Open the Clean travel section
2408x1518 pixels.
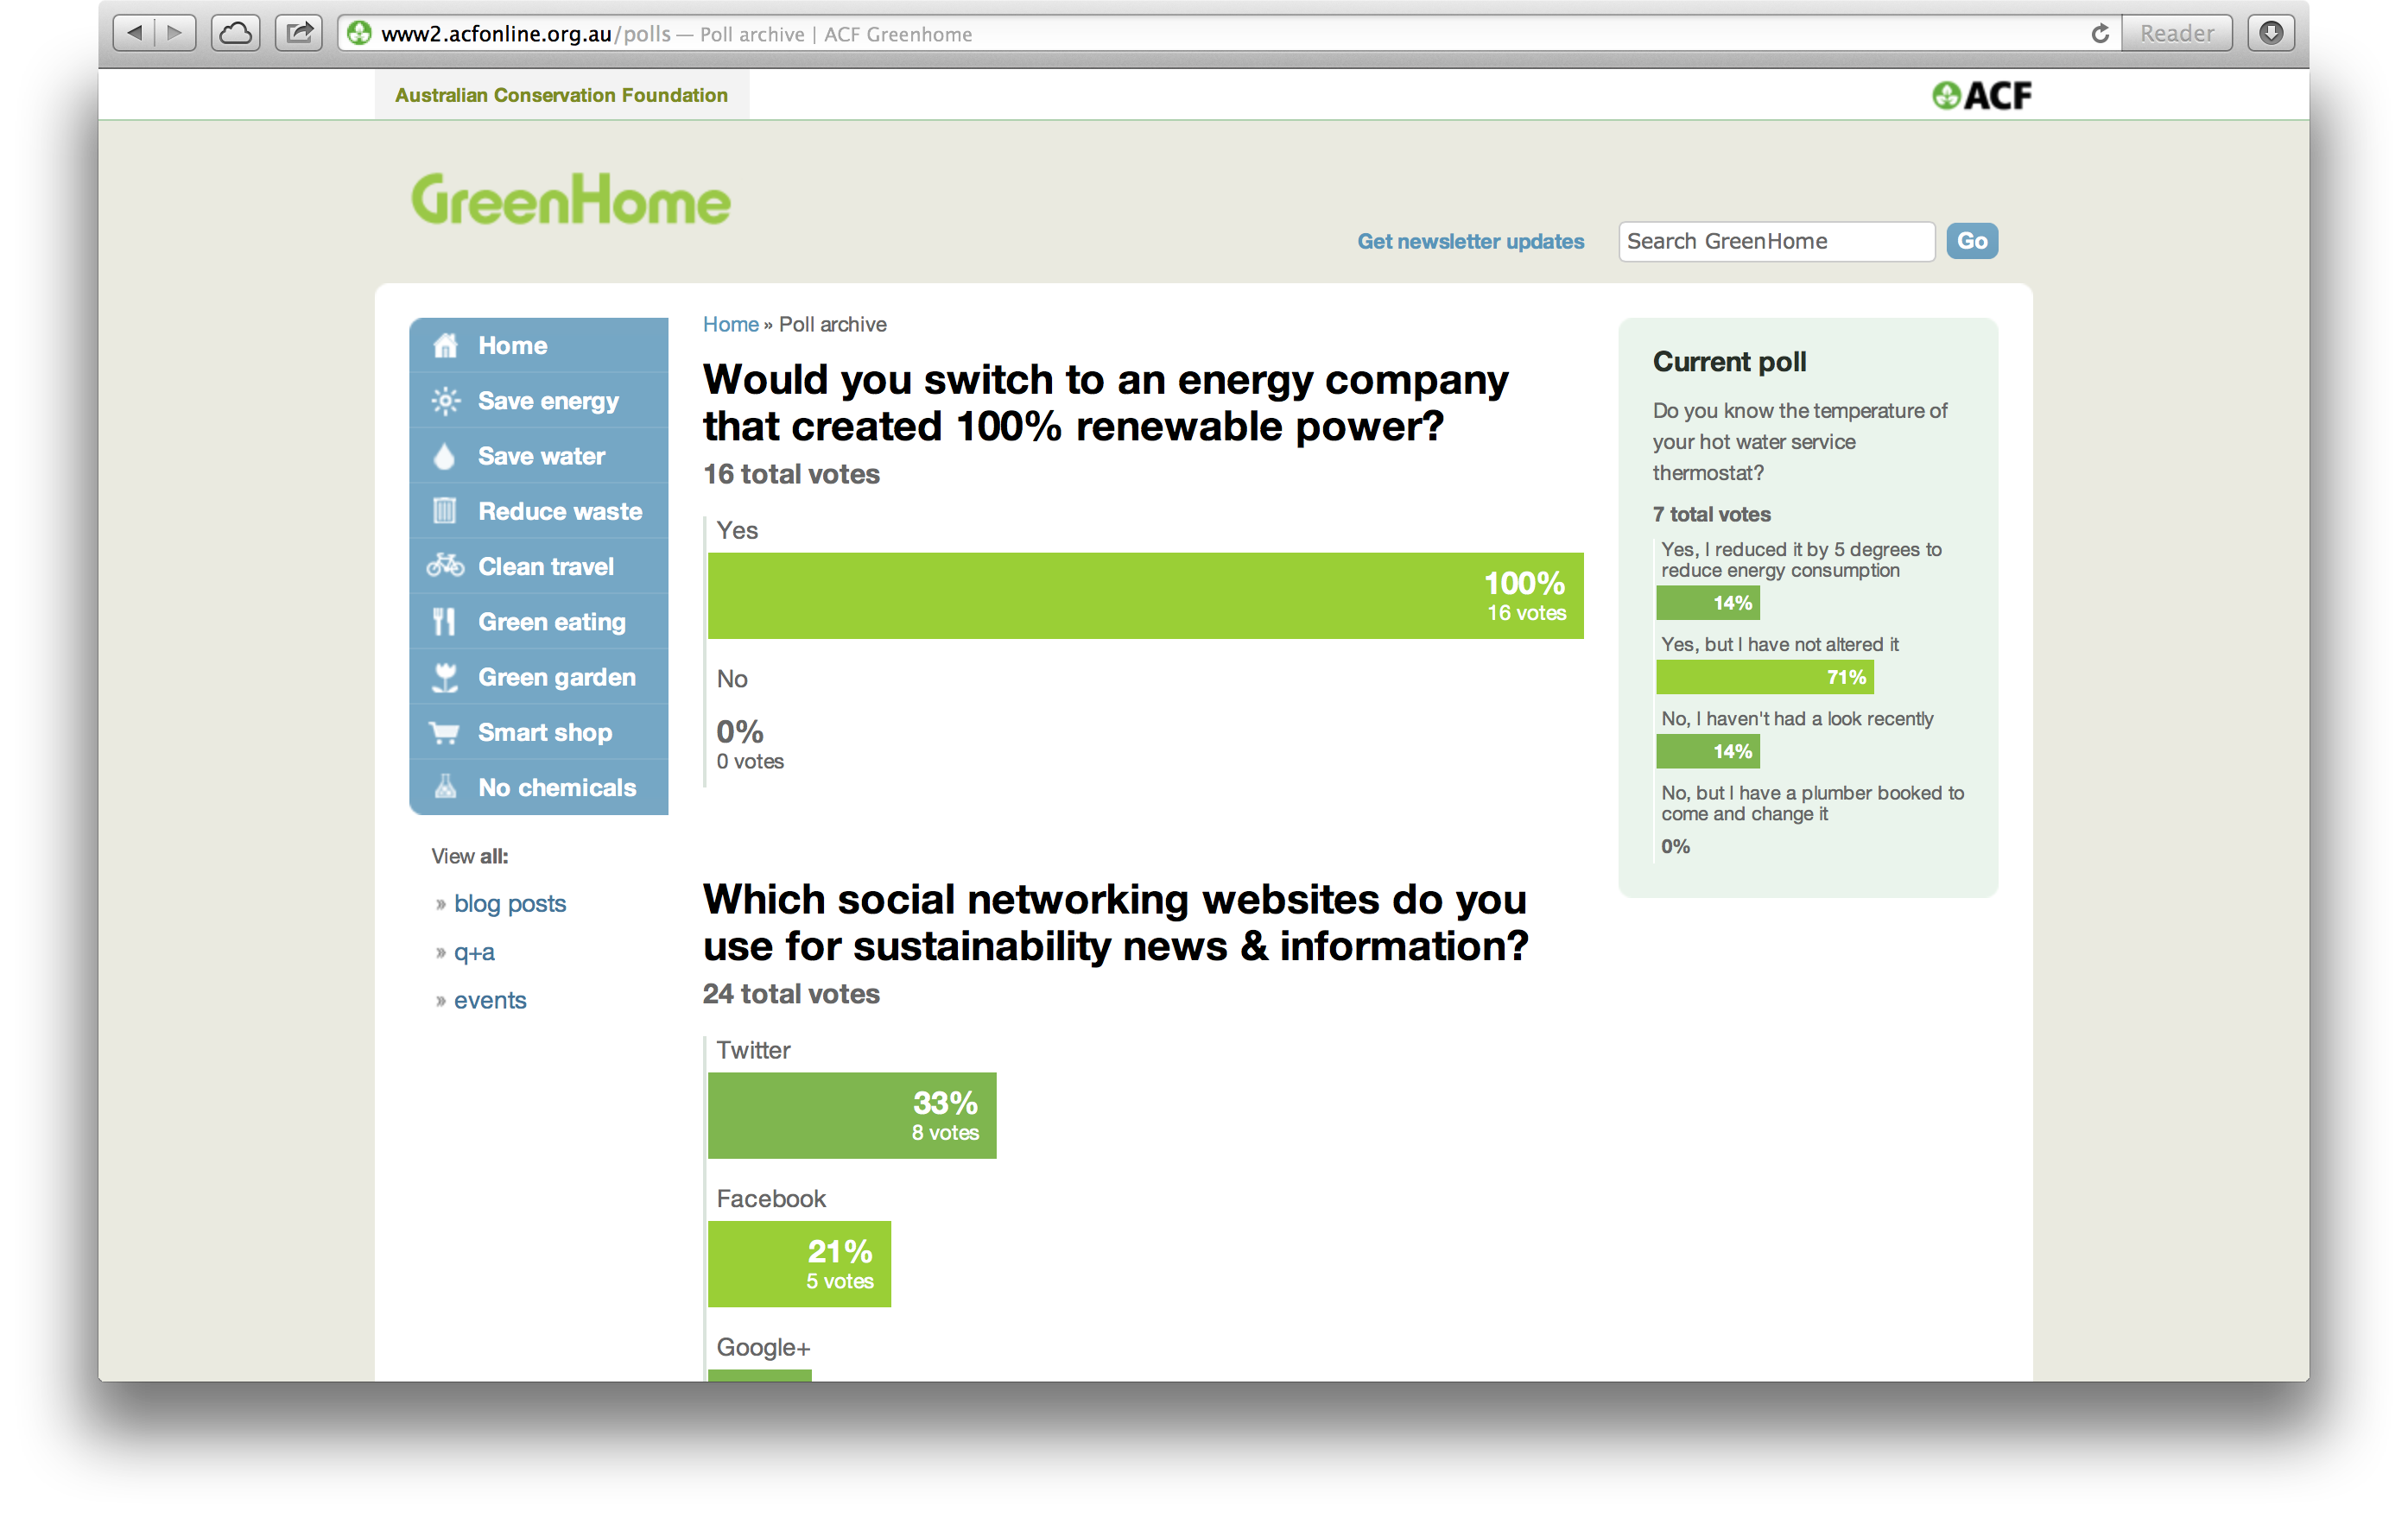coord(539,566)
